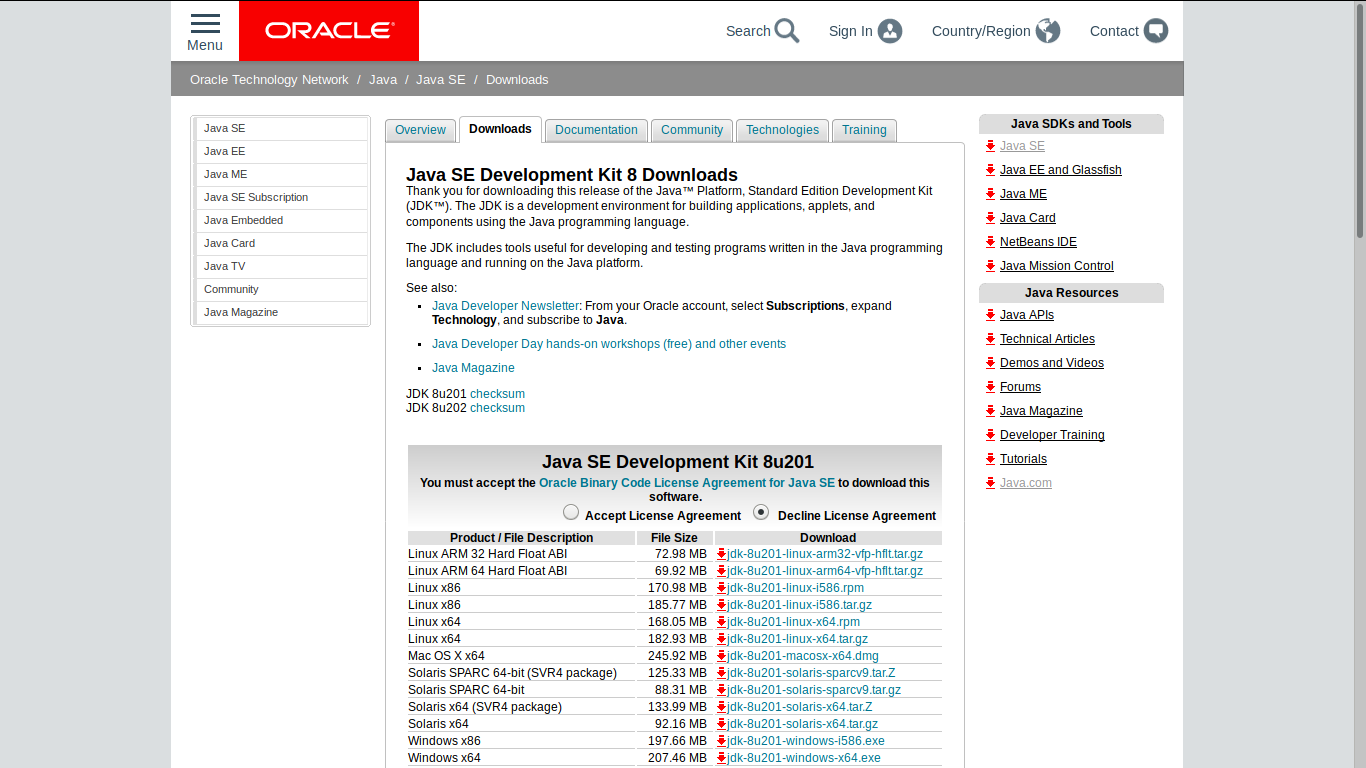
Task: Click red arrow icon beside Demos and Videos
Action: click(990, 363)
